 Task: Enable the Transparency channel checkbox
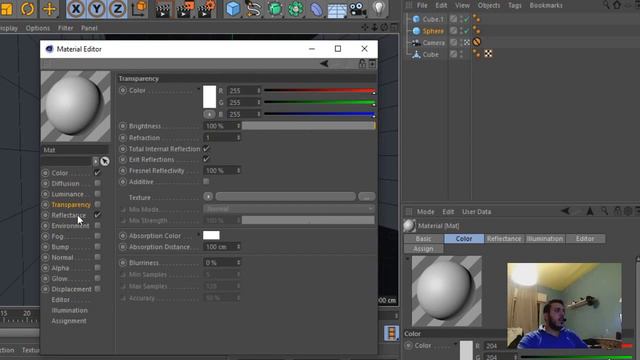(98, 204)
